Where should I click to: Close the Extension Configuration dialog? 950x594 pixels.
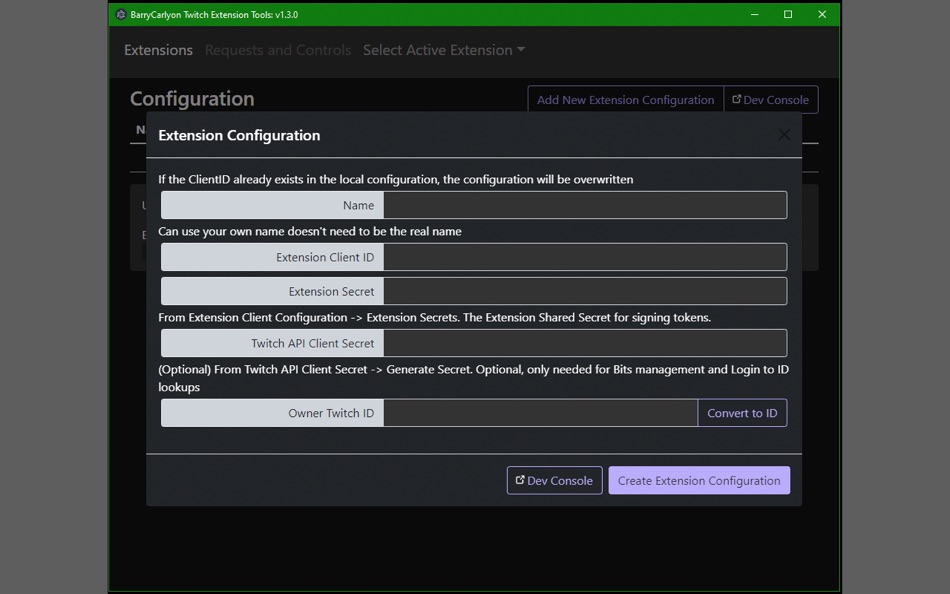tap(784, 135)
